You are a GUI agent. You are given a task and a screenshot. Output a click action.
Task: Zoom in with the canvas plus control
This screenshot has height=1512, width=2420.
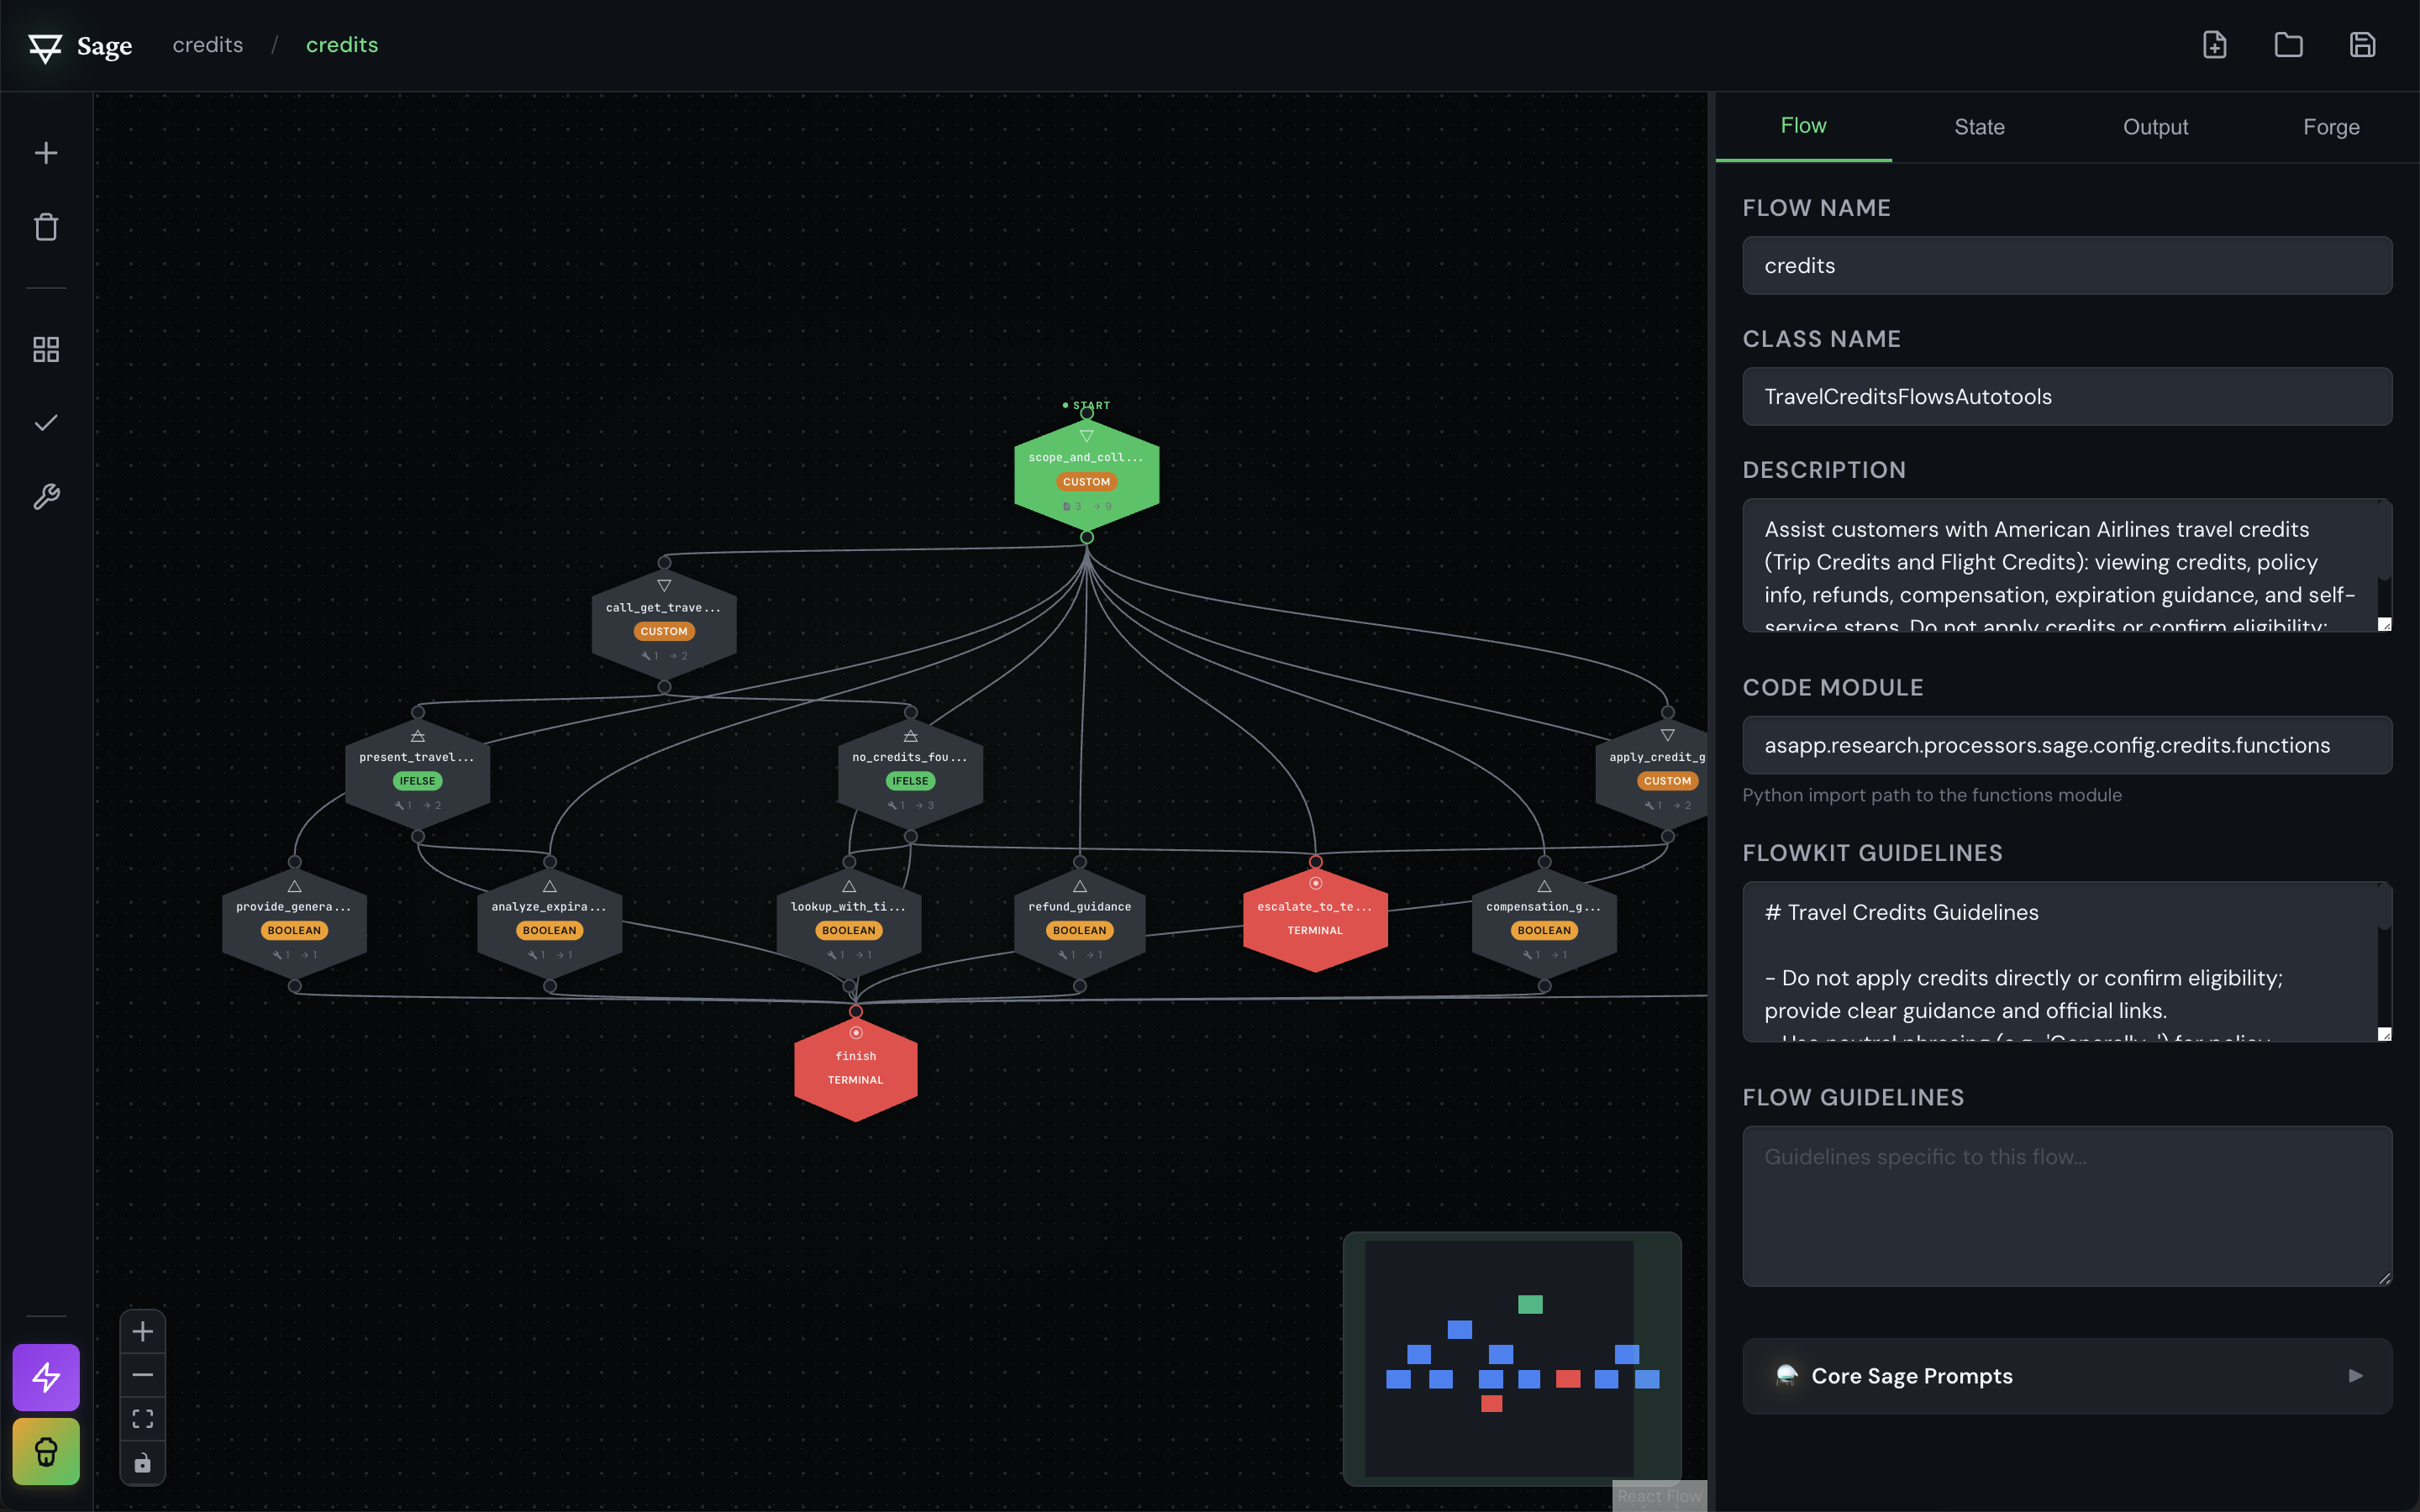(x=143, y=1331)
